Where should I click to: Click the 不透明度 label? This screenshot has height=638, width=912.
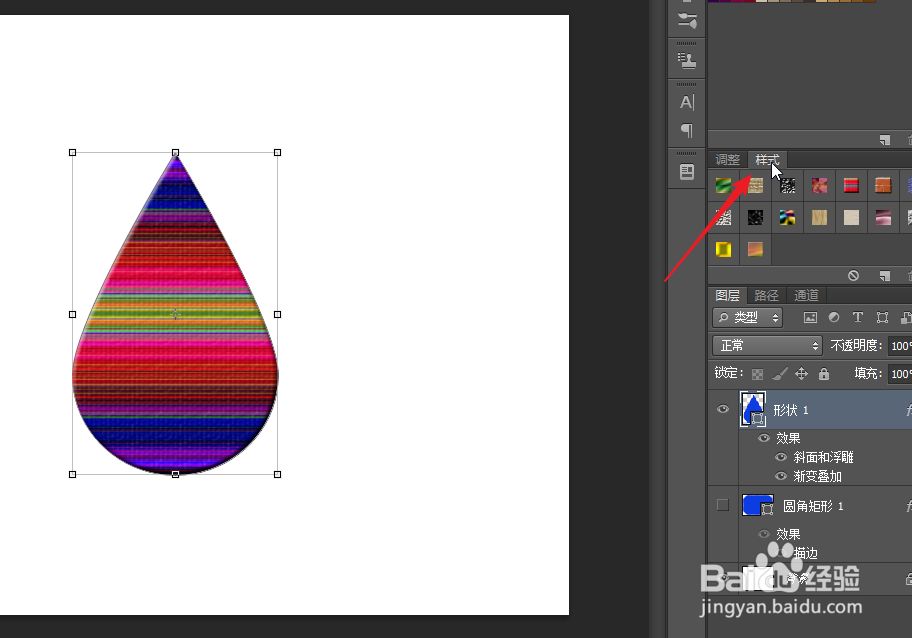[x=856, y=345]
